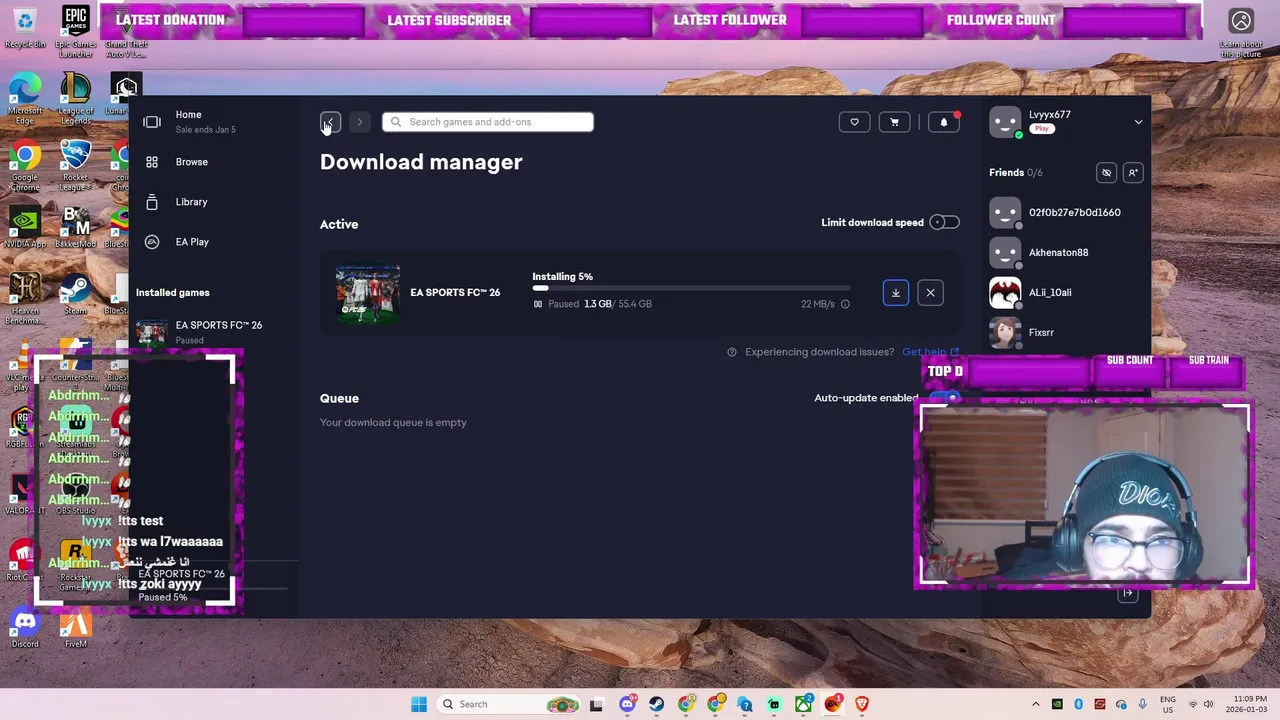Open the notifications bell
The image size is (1280, 720).
pos(944,122)
